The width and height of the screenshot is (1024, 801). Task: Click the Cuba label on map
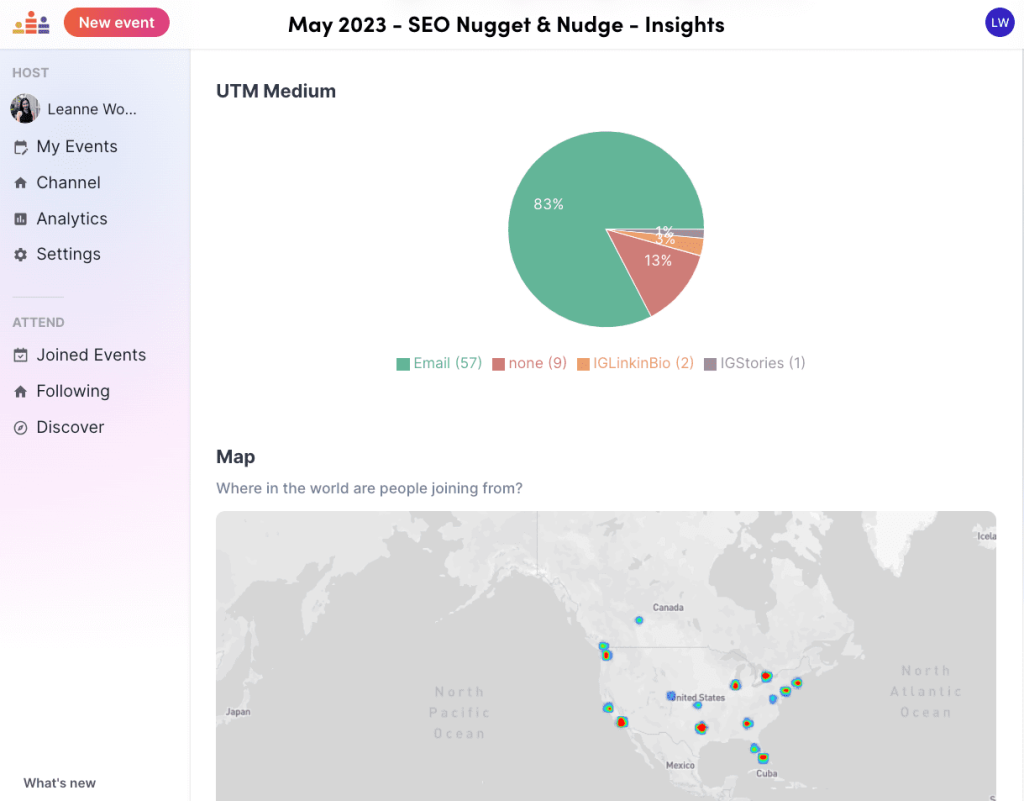tap(767, 774)
